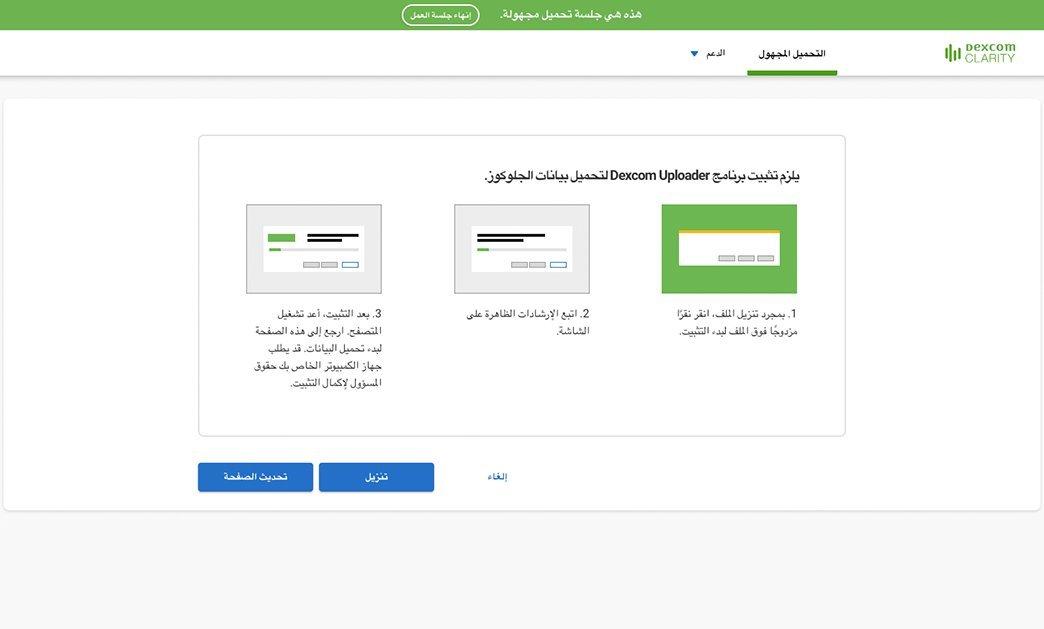The image size is (1044, 629).
Task: Open the الدعم menu label
Action: click(x=715, y=53)
